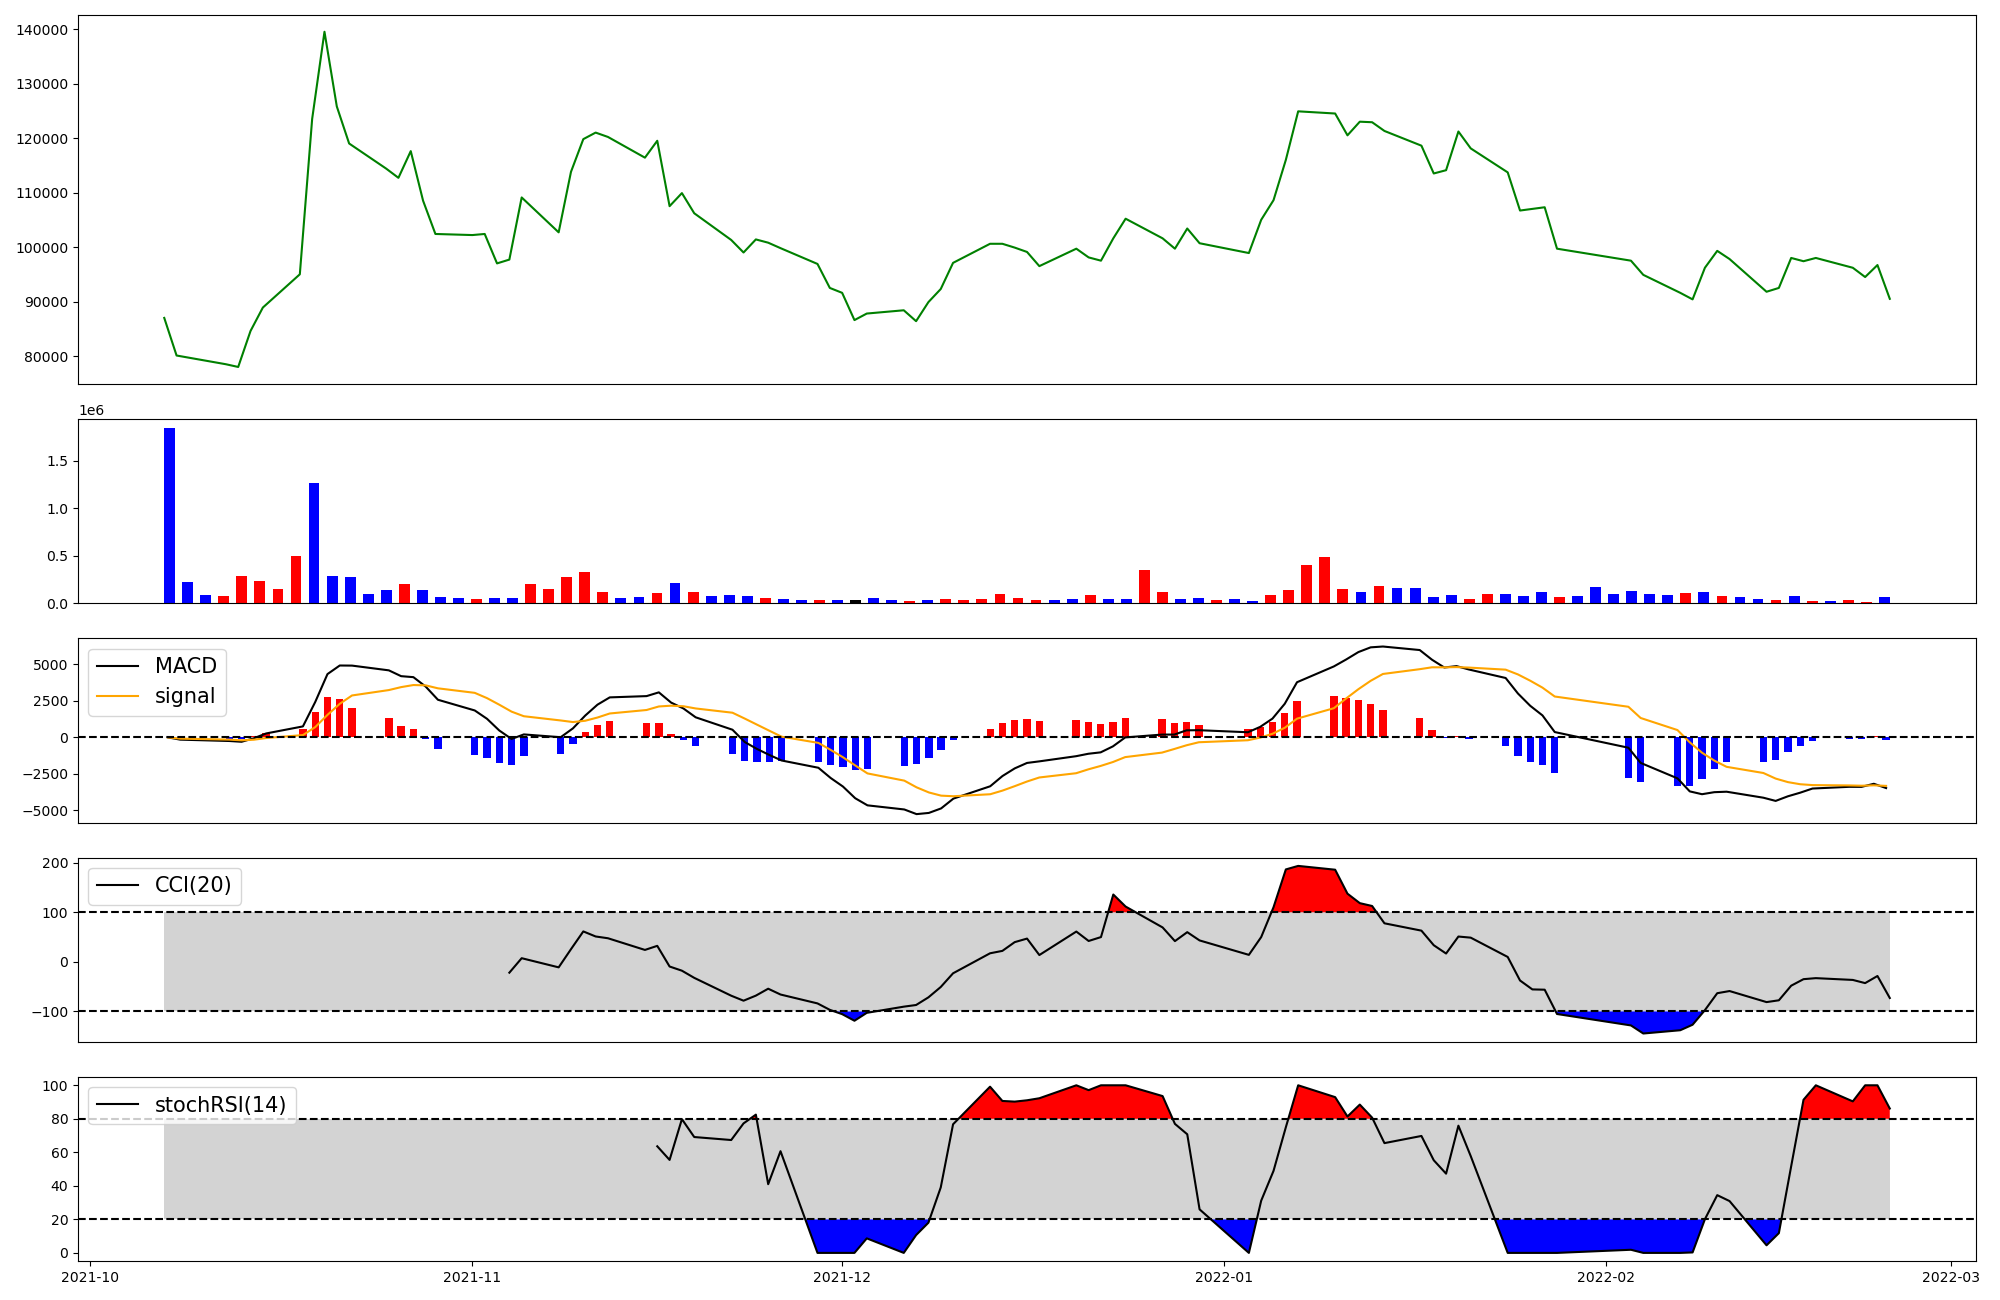Click the 2021-11 date tick label
The width and height of the screenshot is (2000, 1300).
pyautogui.click(x=472, y=1277)
